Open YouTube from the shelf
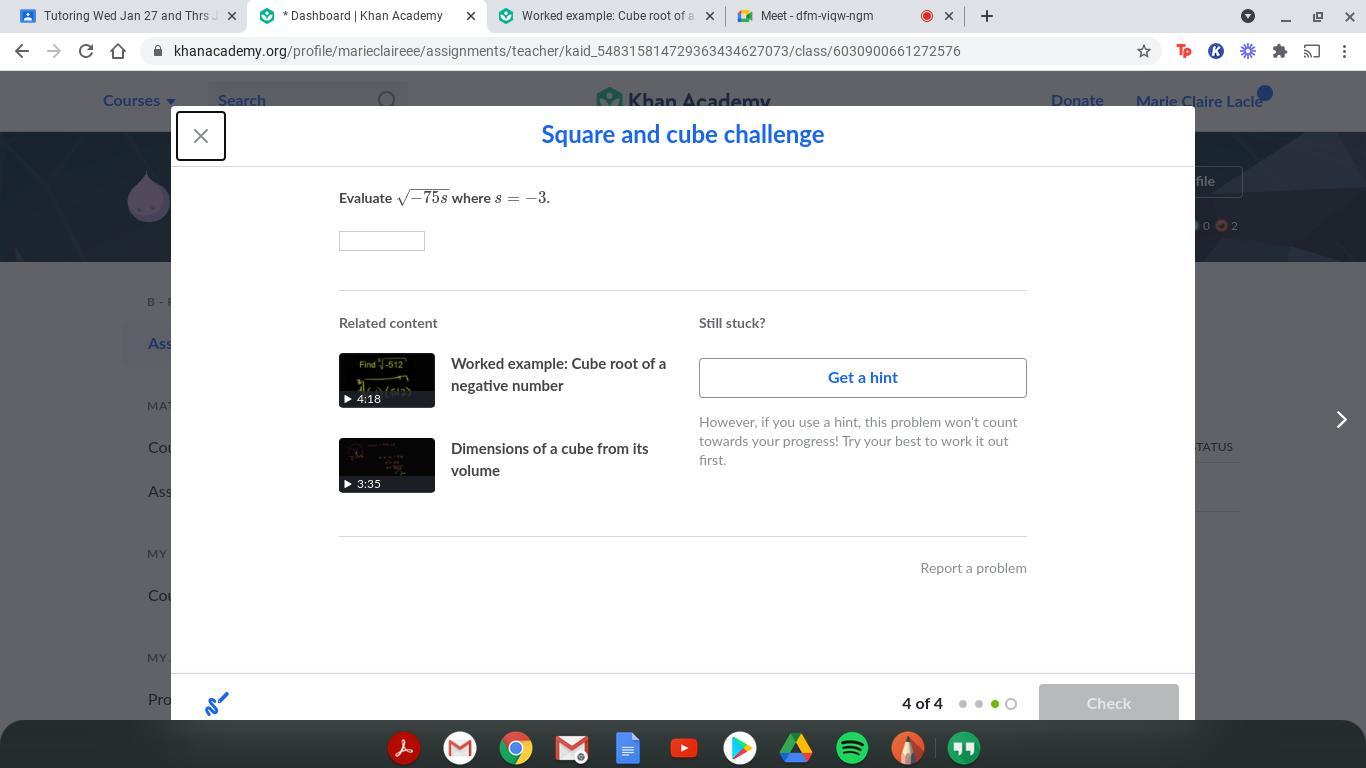 [684, 748]
